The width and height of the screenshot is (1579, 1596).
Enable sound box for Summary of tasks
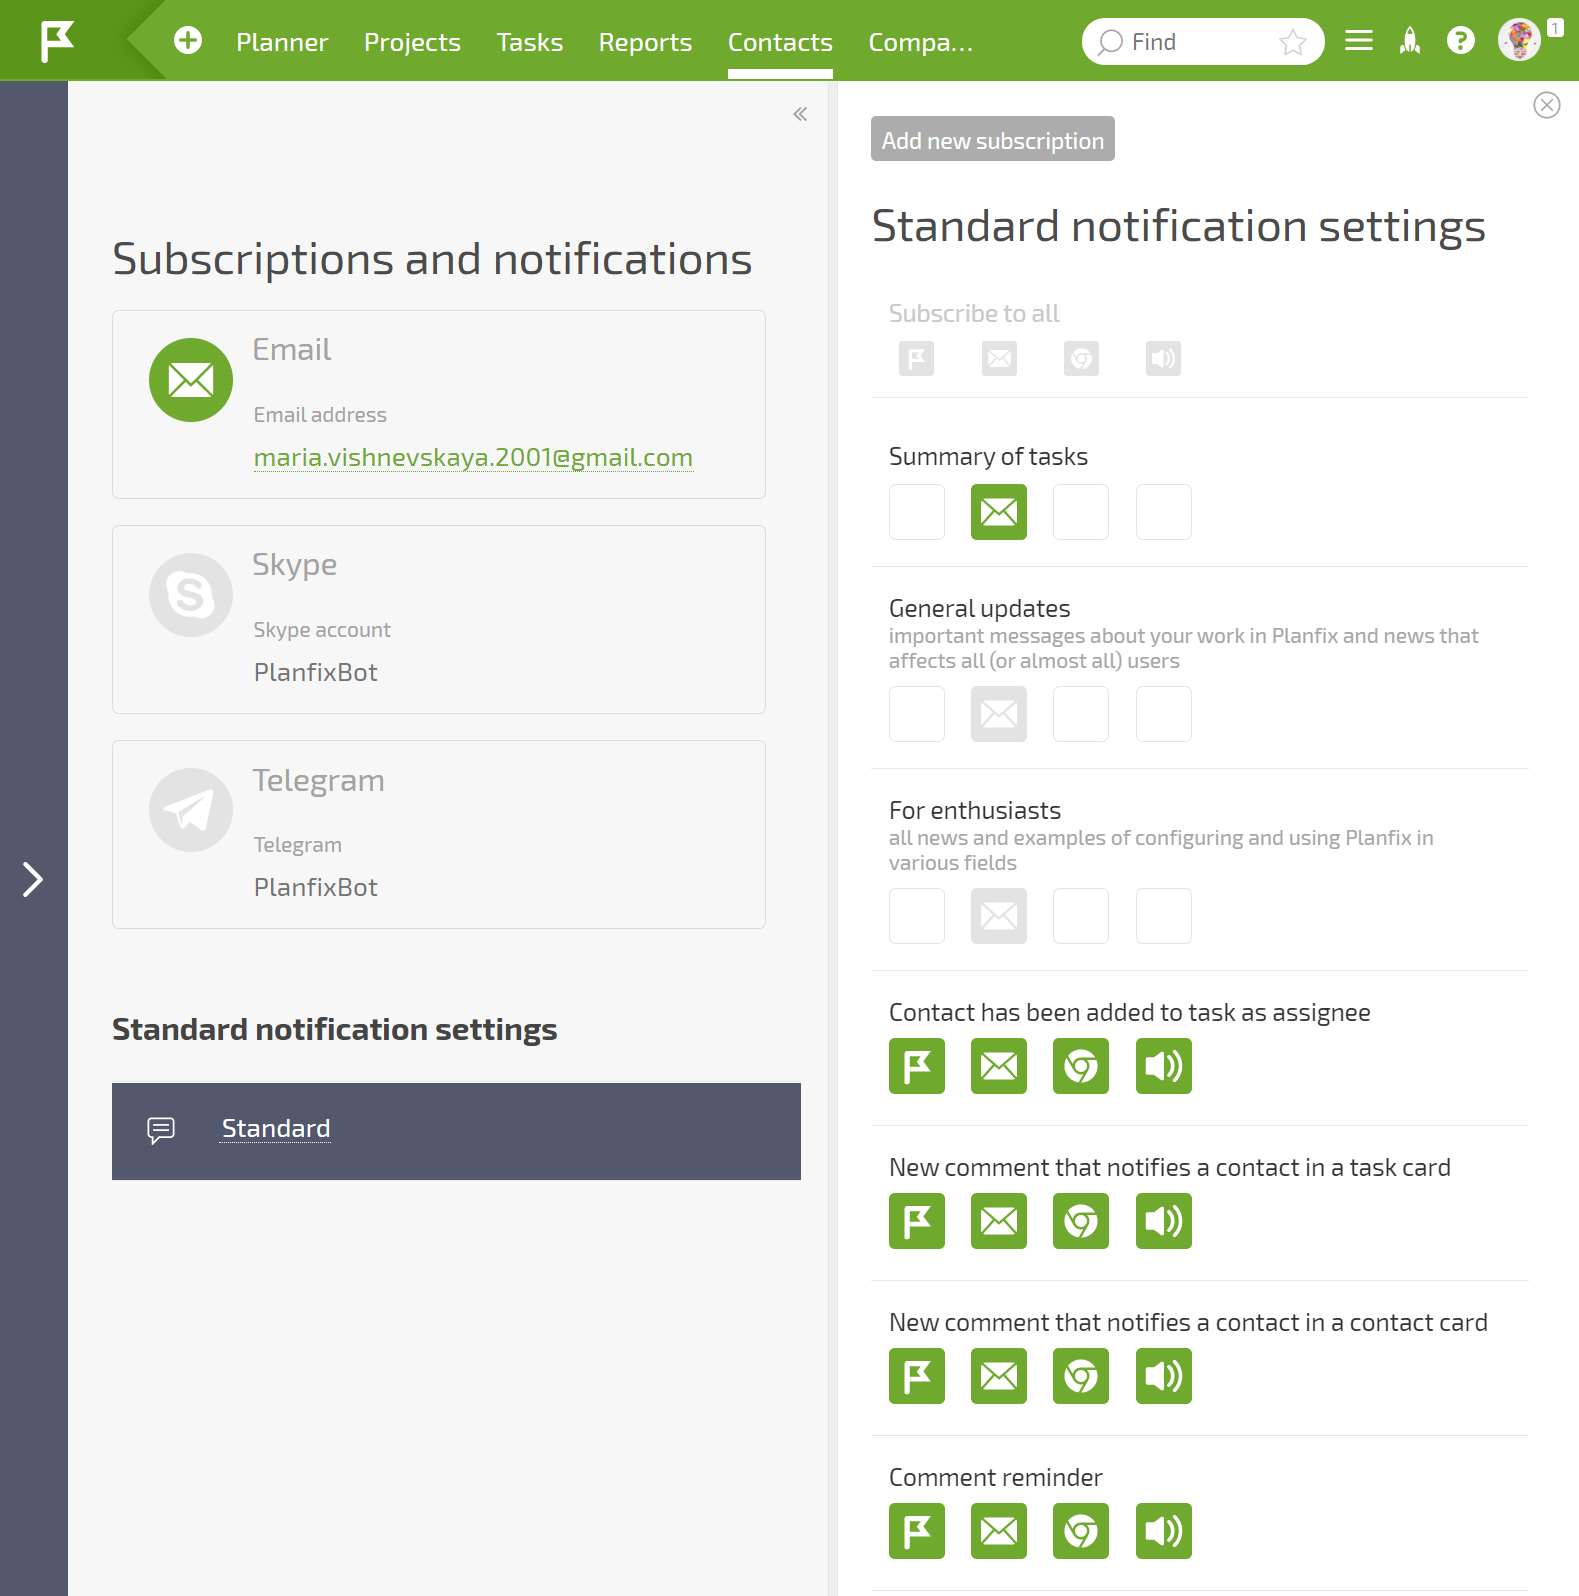click(1164, 512)
